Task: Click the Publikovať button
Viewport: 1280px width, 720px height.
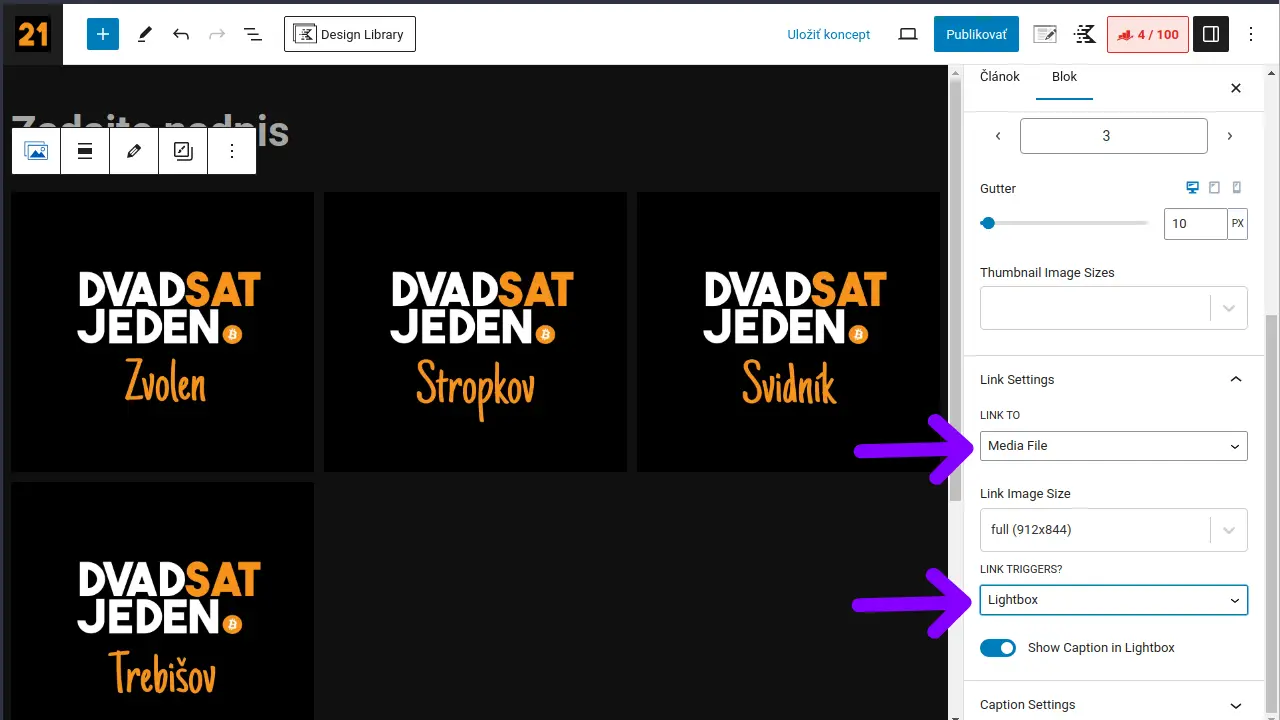Action: point(976,34)
